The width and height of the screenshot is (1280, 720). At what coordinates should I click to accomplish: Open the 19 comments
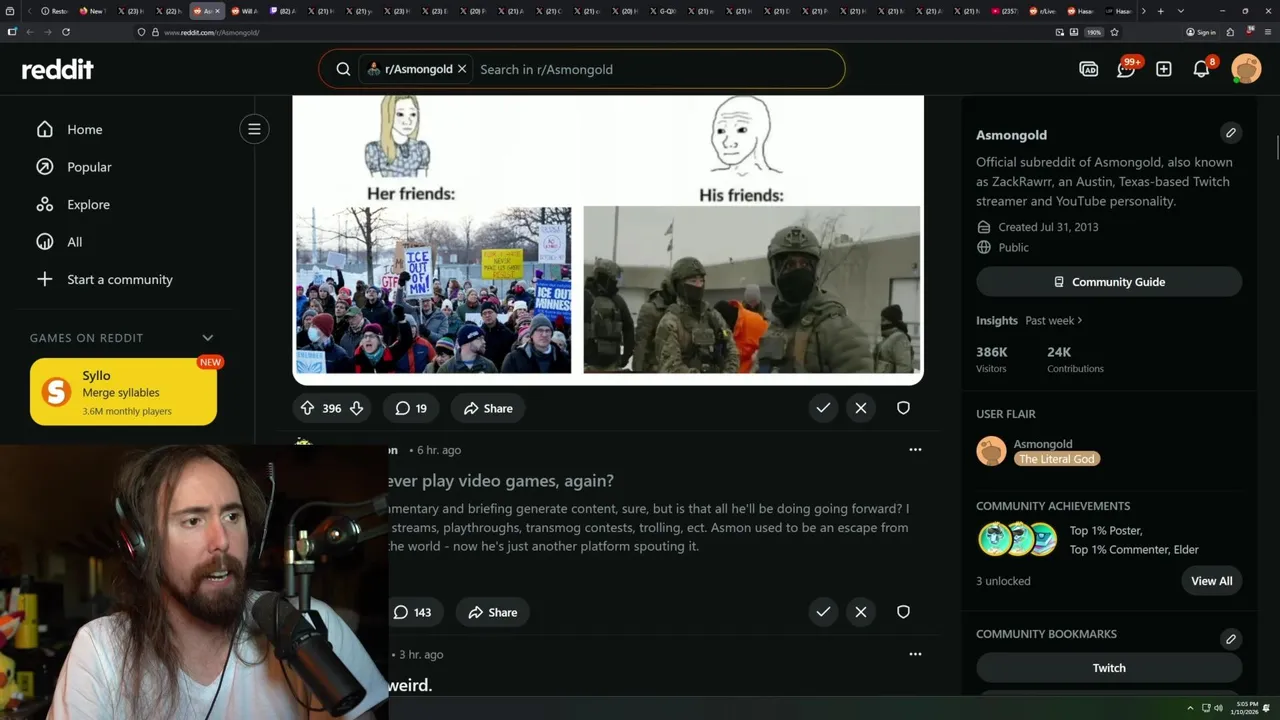pyautogui.click(x=411, y=408)
